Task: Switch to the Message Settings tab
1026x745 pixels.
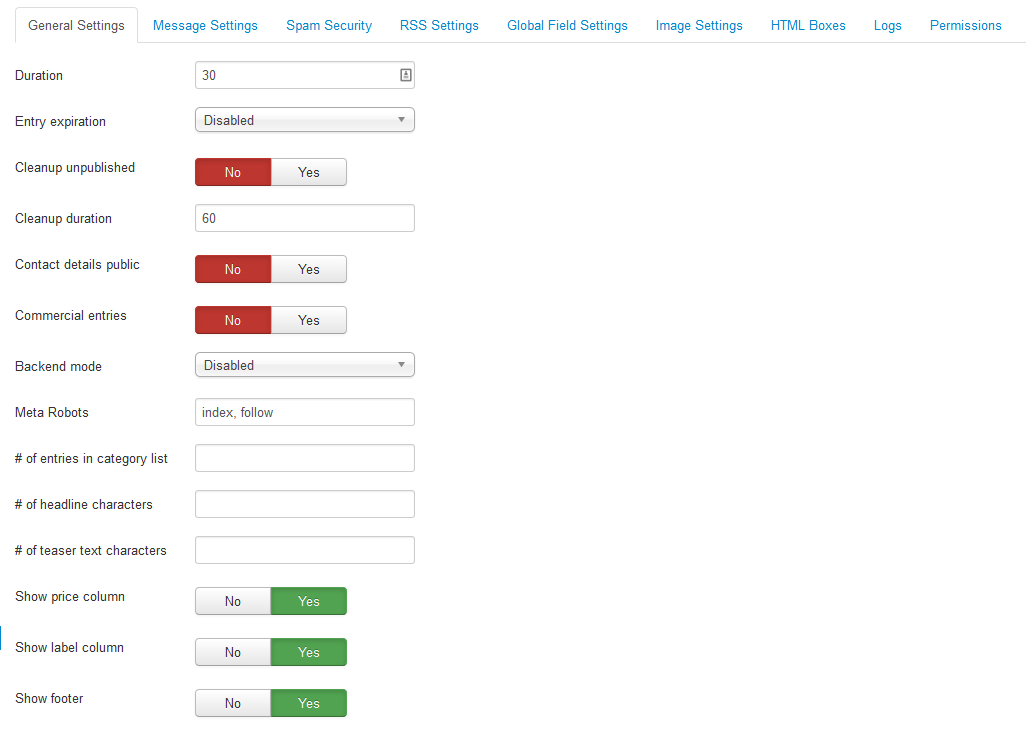Action: pyautogui.click(x=205, y=25)
